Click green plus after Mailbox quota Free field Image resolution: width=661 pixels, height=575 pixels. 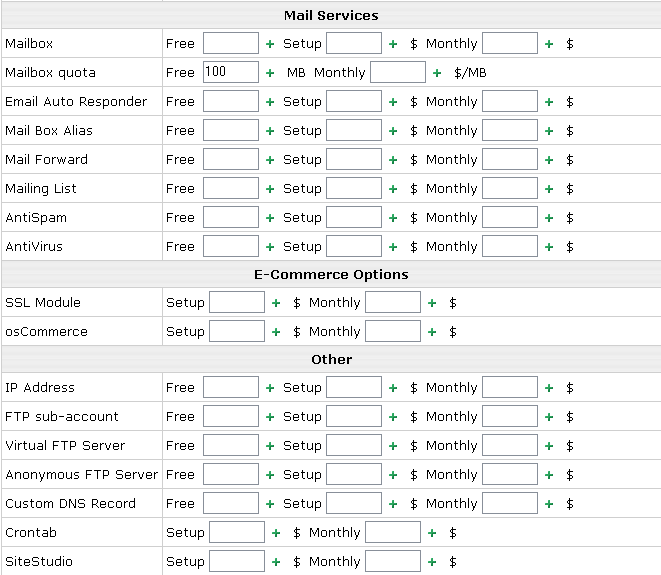point(270,73)
